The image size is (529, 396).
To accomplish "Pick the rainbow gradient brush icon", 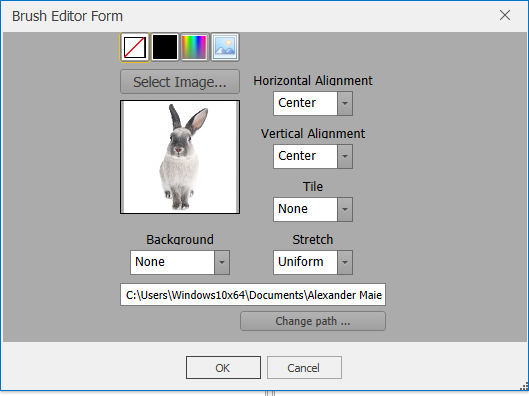I will point(194,48).
